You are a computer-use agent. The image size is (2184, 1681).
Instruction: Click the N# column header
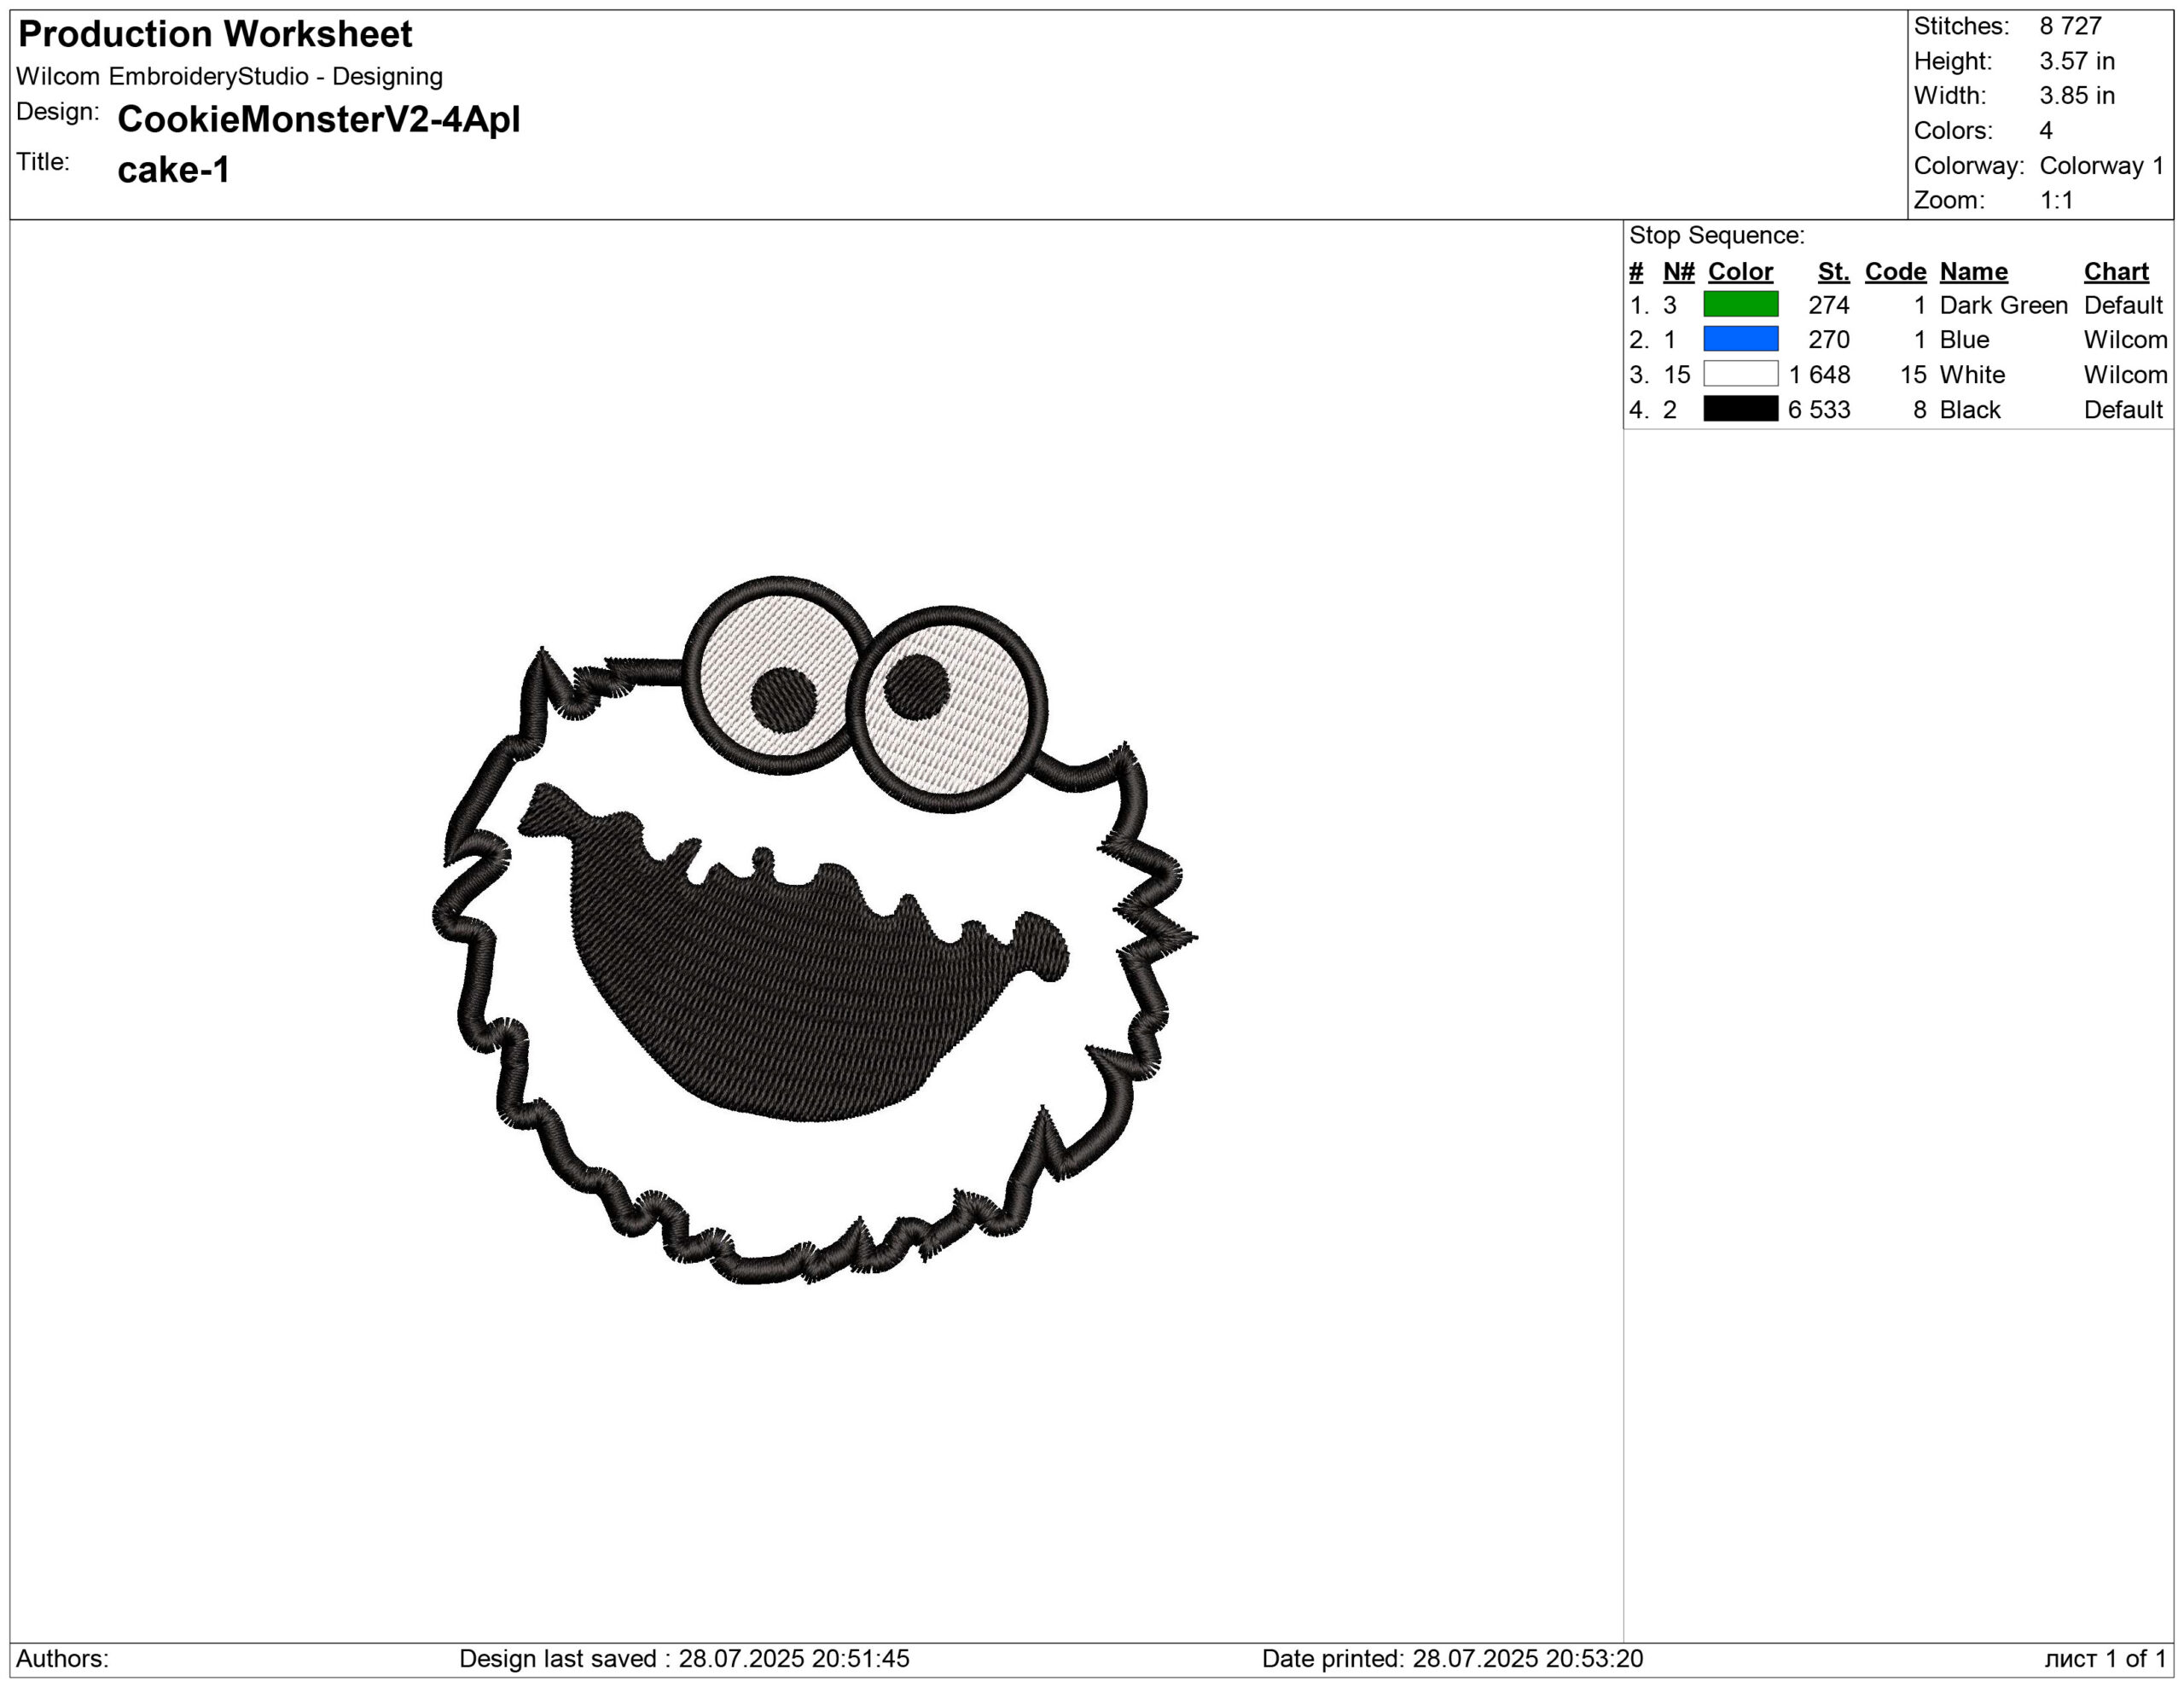point(1678,271)
